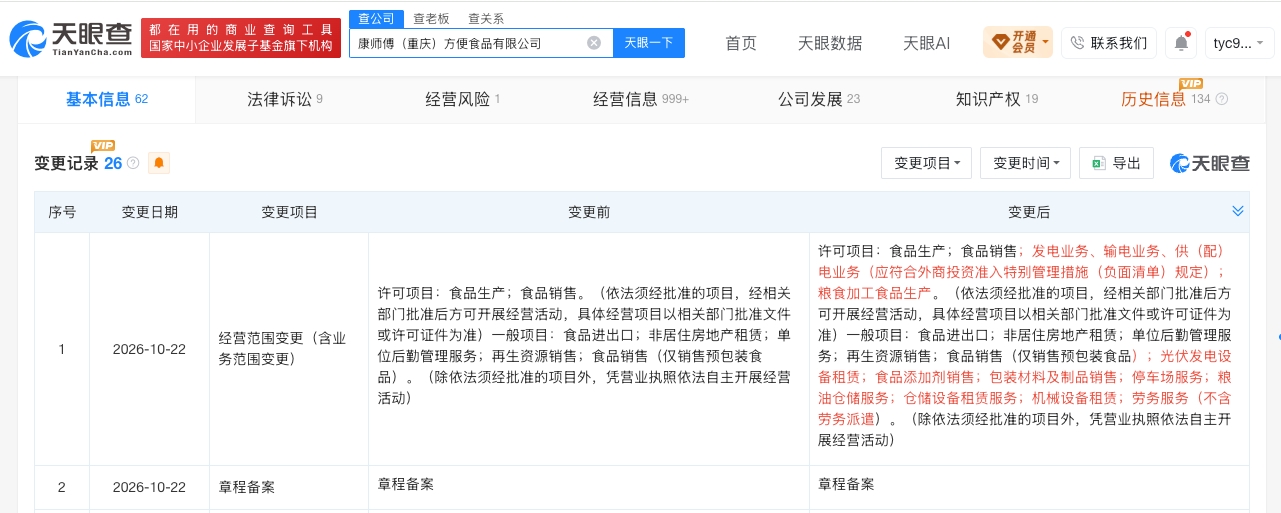Select the 查关系 search mode tab
Image resolution: width=1281 pixels, height=513 pixels.
click(x=486, y=18)
